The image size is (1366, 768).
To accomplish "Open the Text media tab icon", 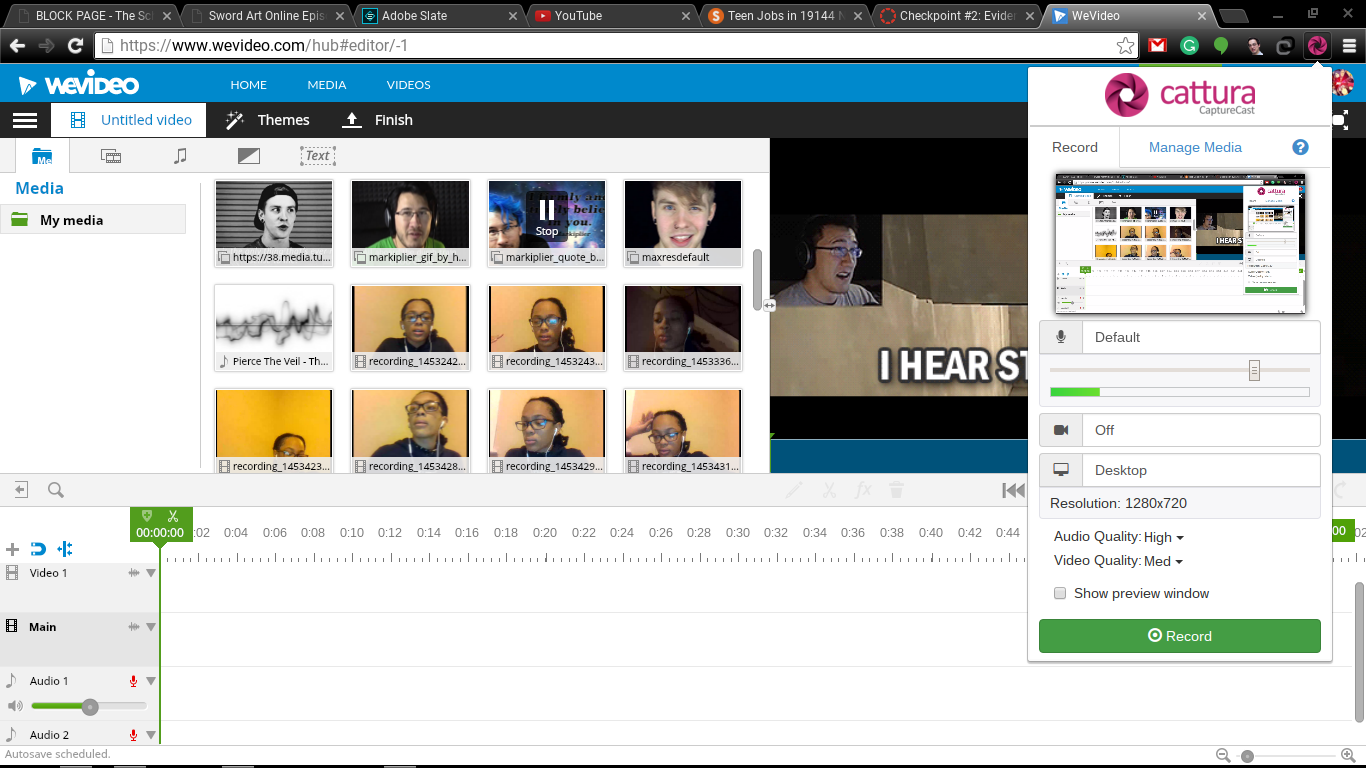I will pyautogui.click(x=317, y=155).
